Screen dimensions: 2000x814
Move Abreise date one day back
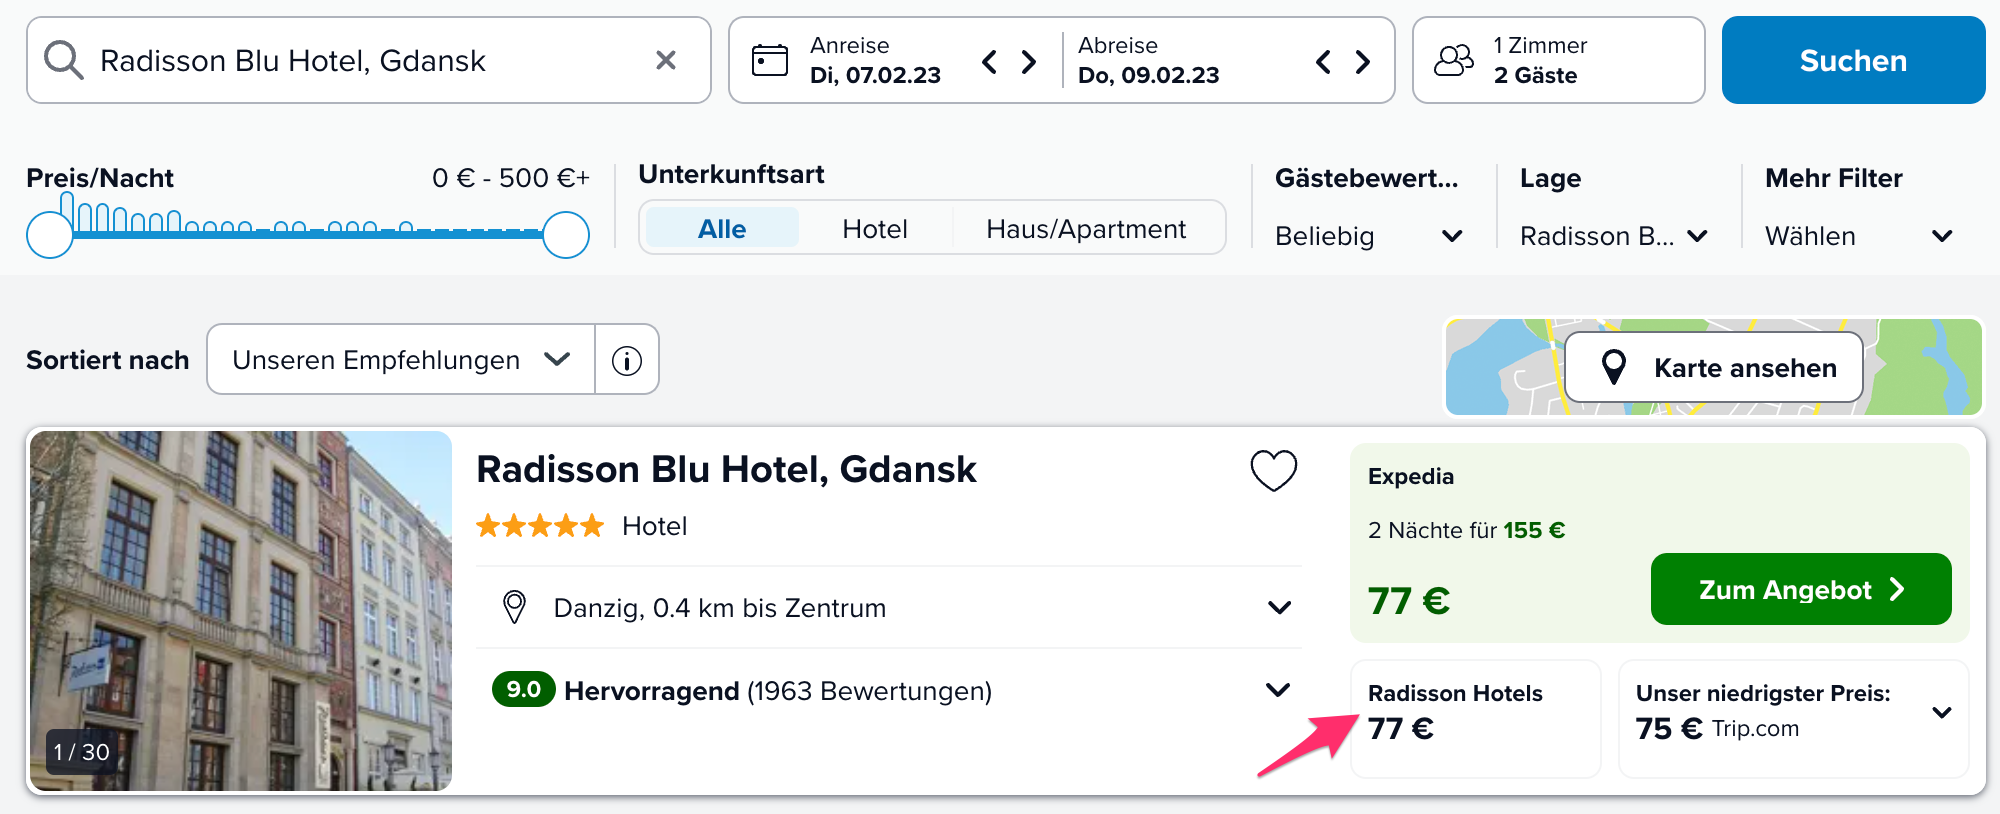(x=1323, y=62)
